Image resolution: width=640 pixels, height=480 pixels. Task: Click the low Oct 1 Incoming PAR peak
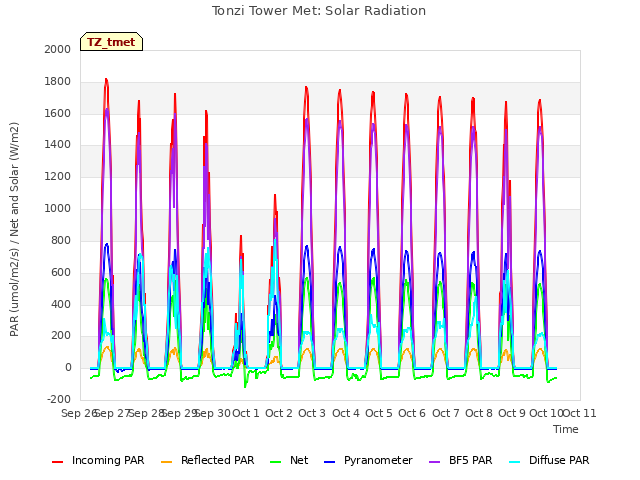pos(241,236)
